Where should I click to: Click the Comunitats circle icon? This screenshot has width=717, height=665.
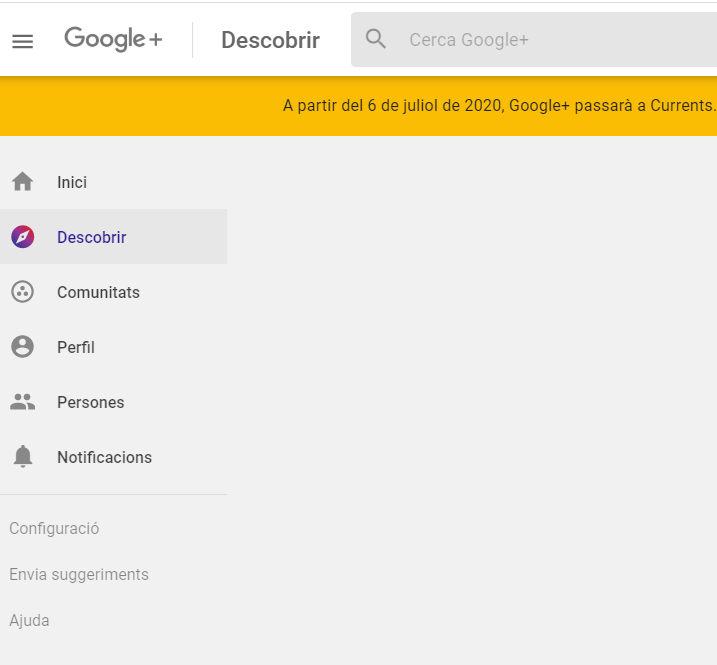(22, 292)
